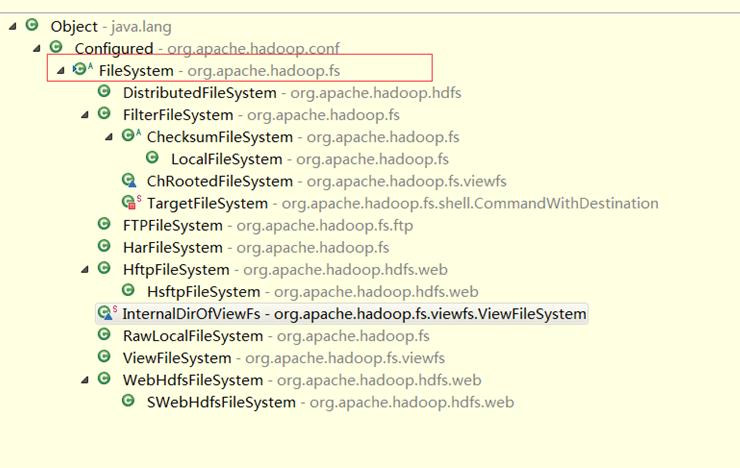Image resolution: width=740 pixels, height=468 pixels.
Task: Select ChRootedFileSystem in the hierarchy
Action: pyautogui.click(x=327, y=181)
